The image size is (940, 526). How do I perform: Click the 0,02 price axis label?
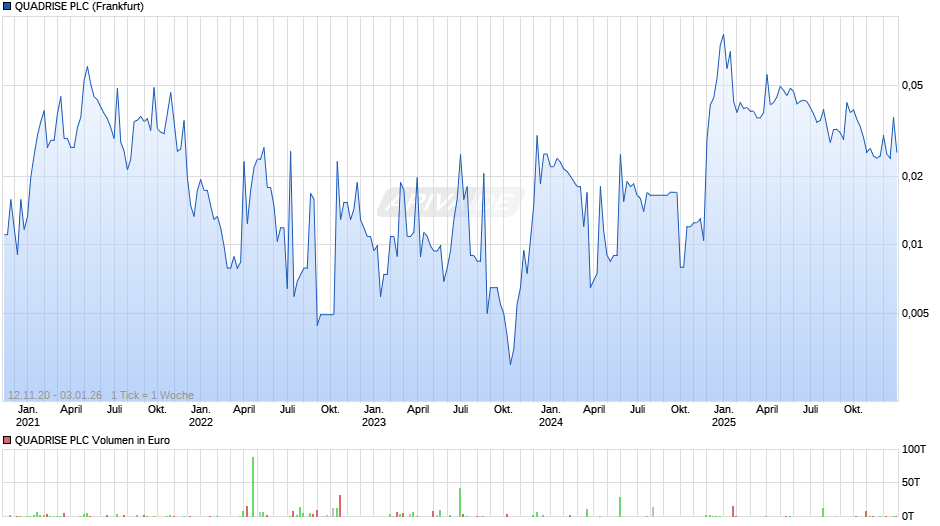pyautogui.click(x=912, y=176)
